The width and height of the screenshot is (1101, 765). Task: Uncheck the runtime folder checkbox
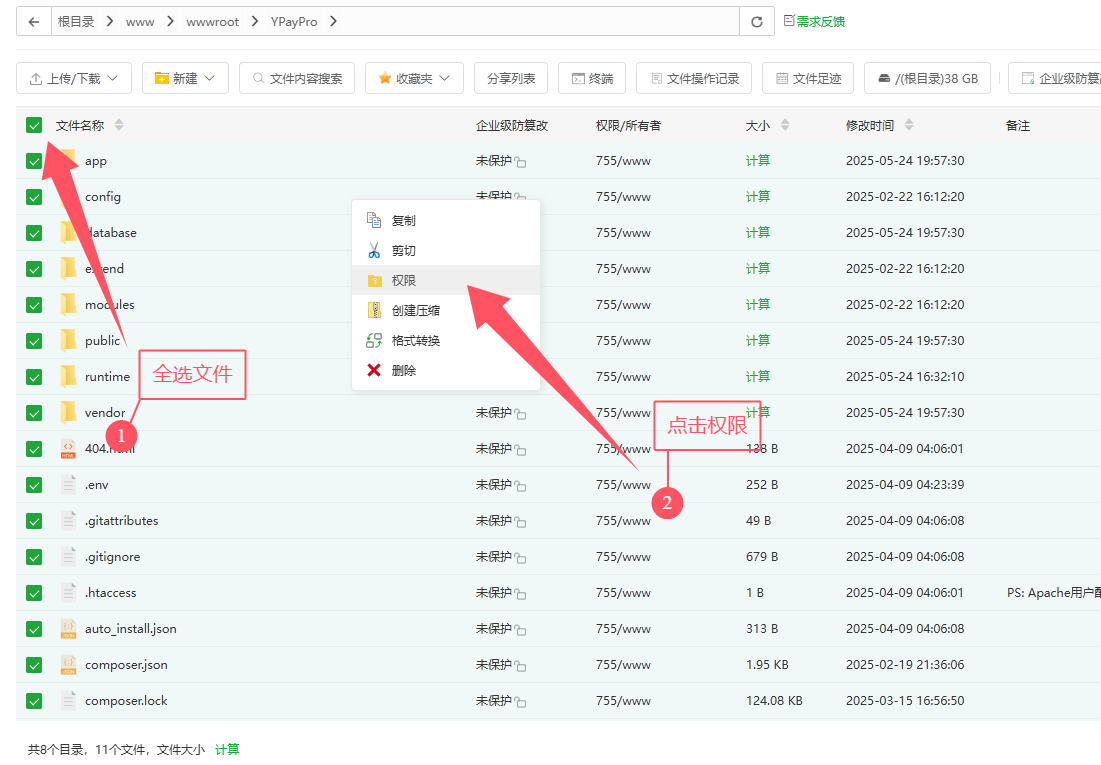point(34,377)
